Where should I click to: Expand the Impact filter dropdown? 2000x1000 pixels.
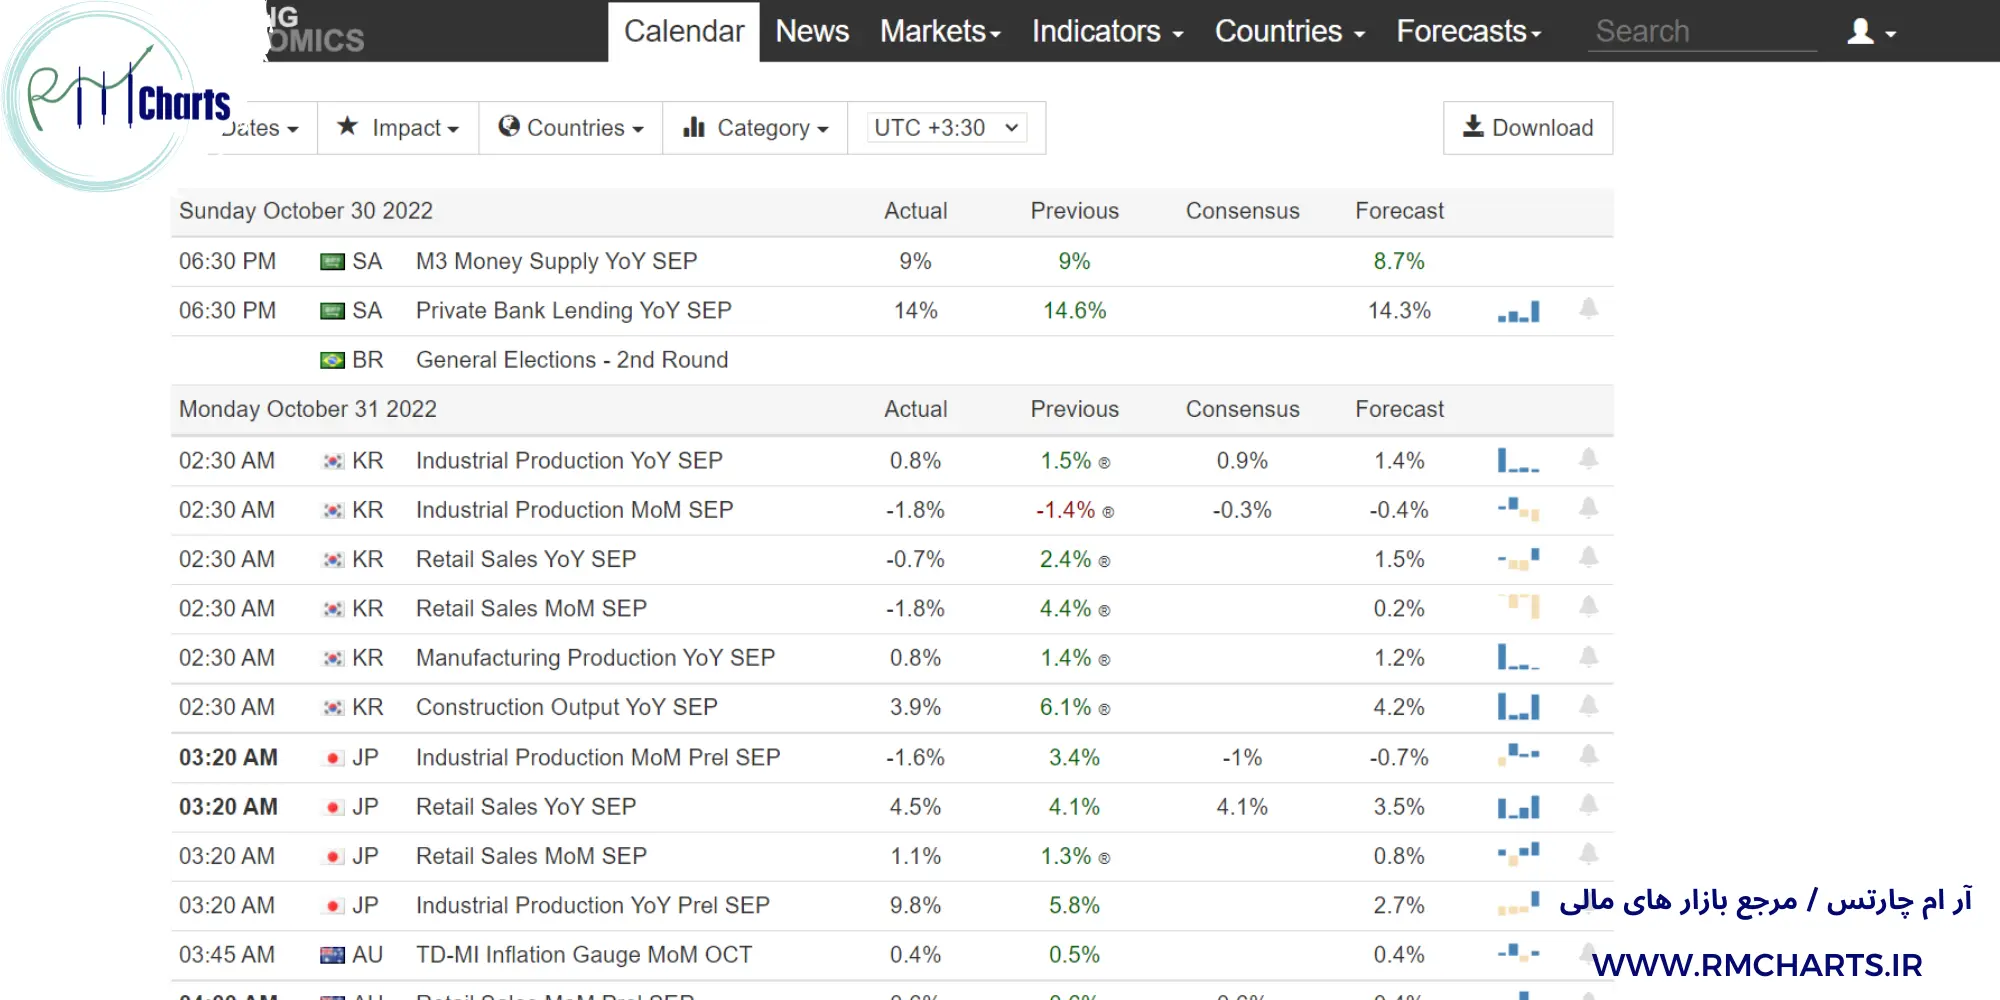click(x=398, y=128)
